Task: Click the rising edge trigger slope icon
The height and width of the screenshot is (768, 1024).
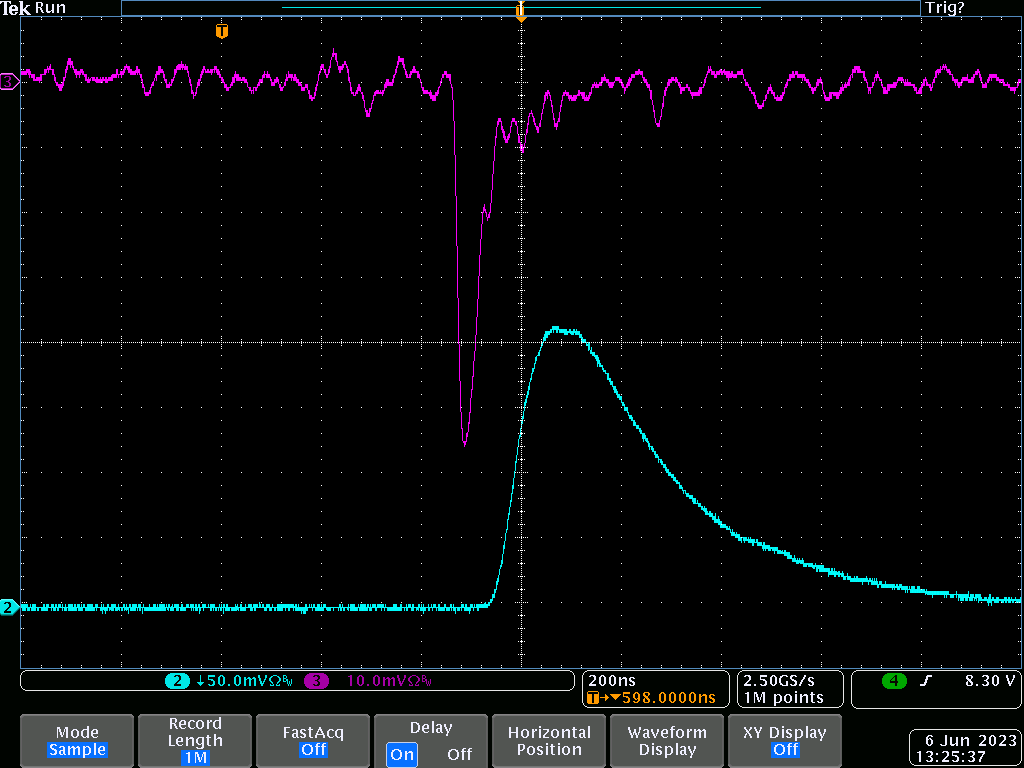Action: coord(926,681)
